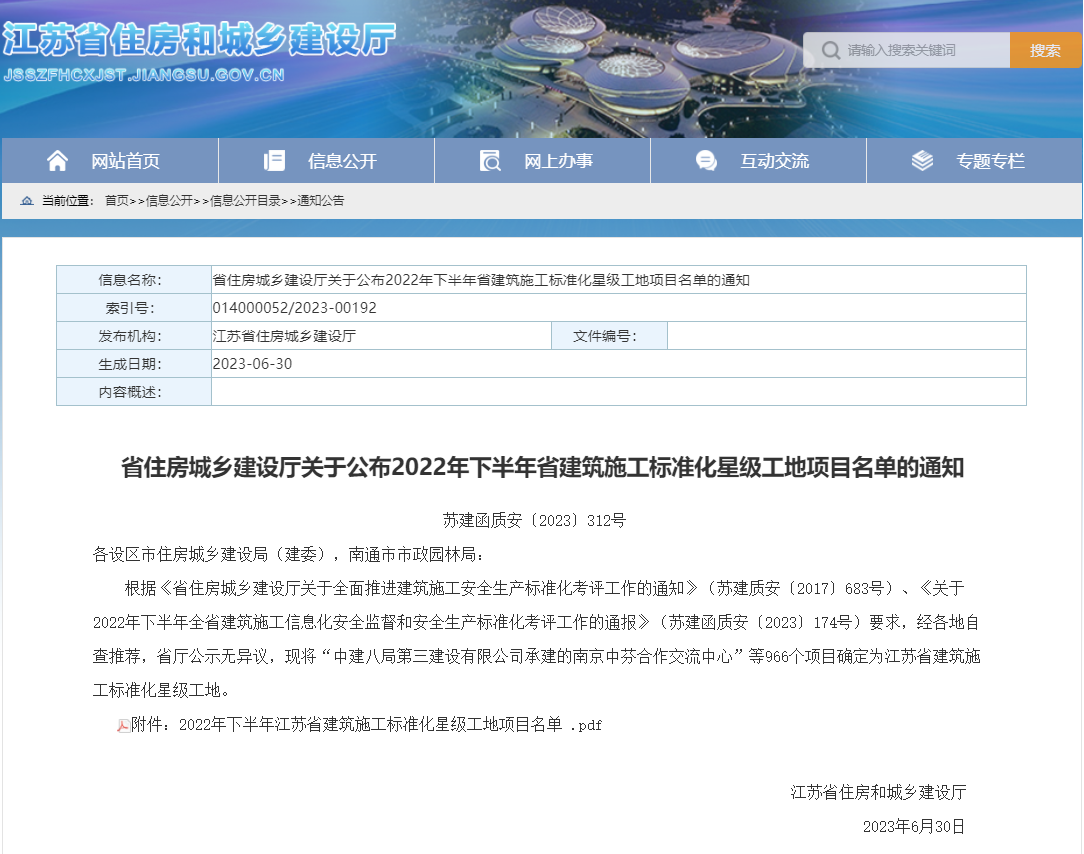1084x854 pixels.
Task: Click the home icon on 网站首页 menu
Action: pyautogui.click(x=58, y=160)
